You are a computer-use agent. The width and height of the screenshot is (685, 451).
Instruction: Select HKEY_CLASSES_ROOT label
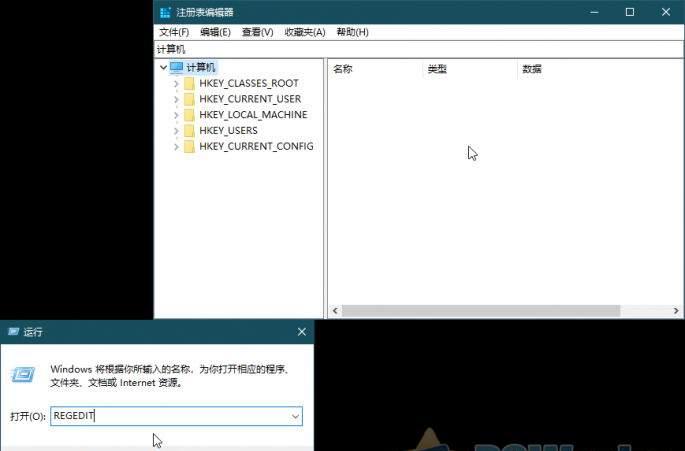tap(249, 83)
